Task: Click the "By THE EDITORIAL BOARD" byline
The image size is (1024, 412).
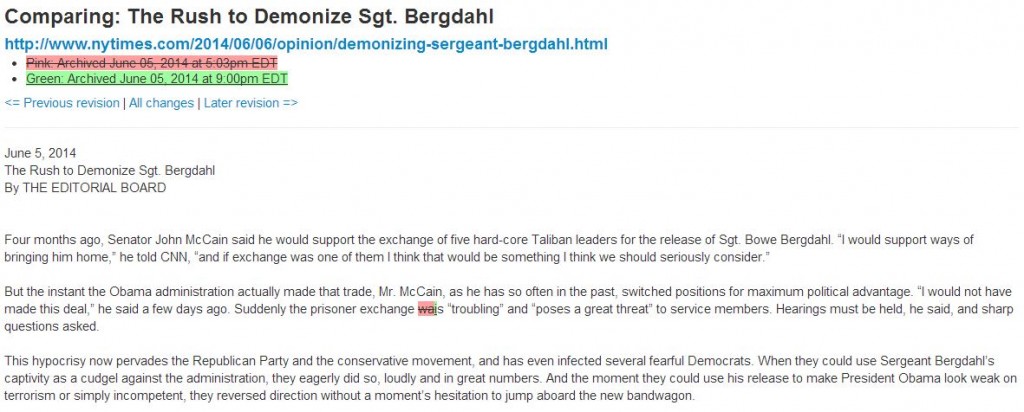Action: pos(86,188)
